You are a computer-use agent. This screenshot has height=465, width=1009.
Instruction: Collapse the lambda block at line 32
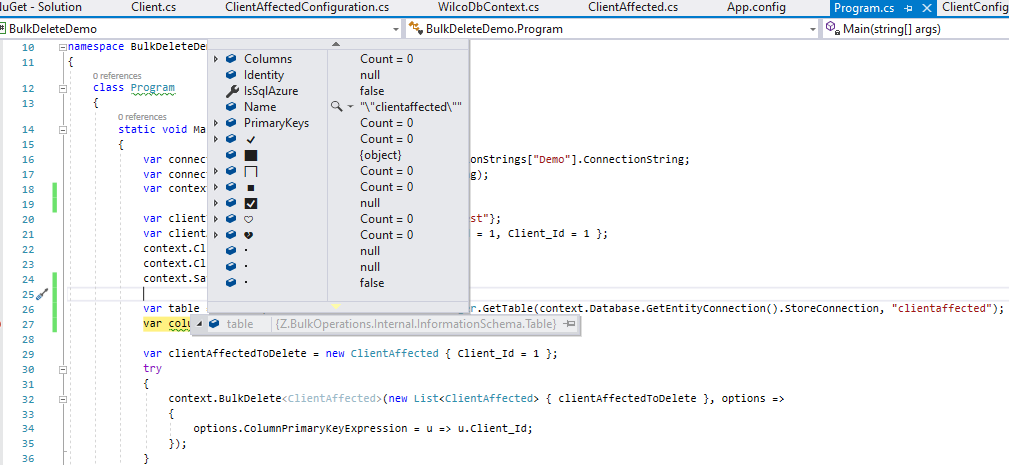click(62, 399)
